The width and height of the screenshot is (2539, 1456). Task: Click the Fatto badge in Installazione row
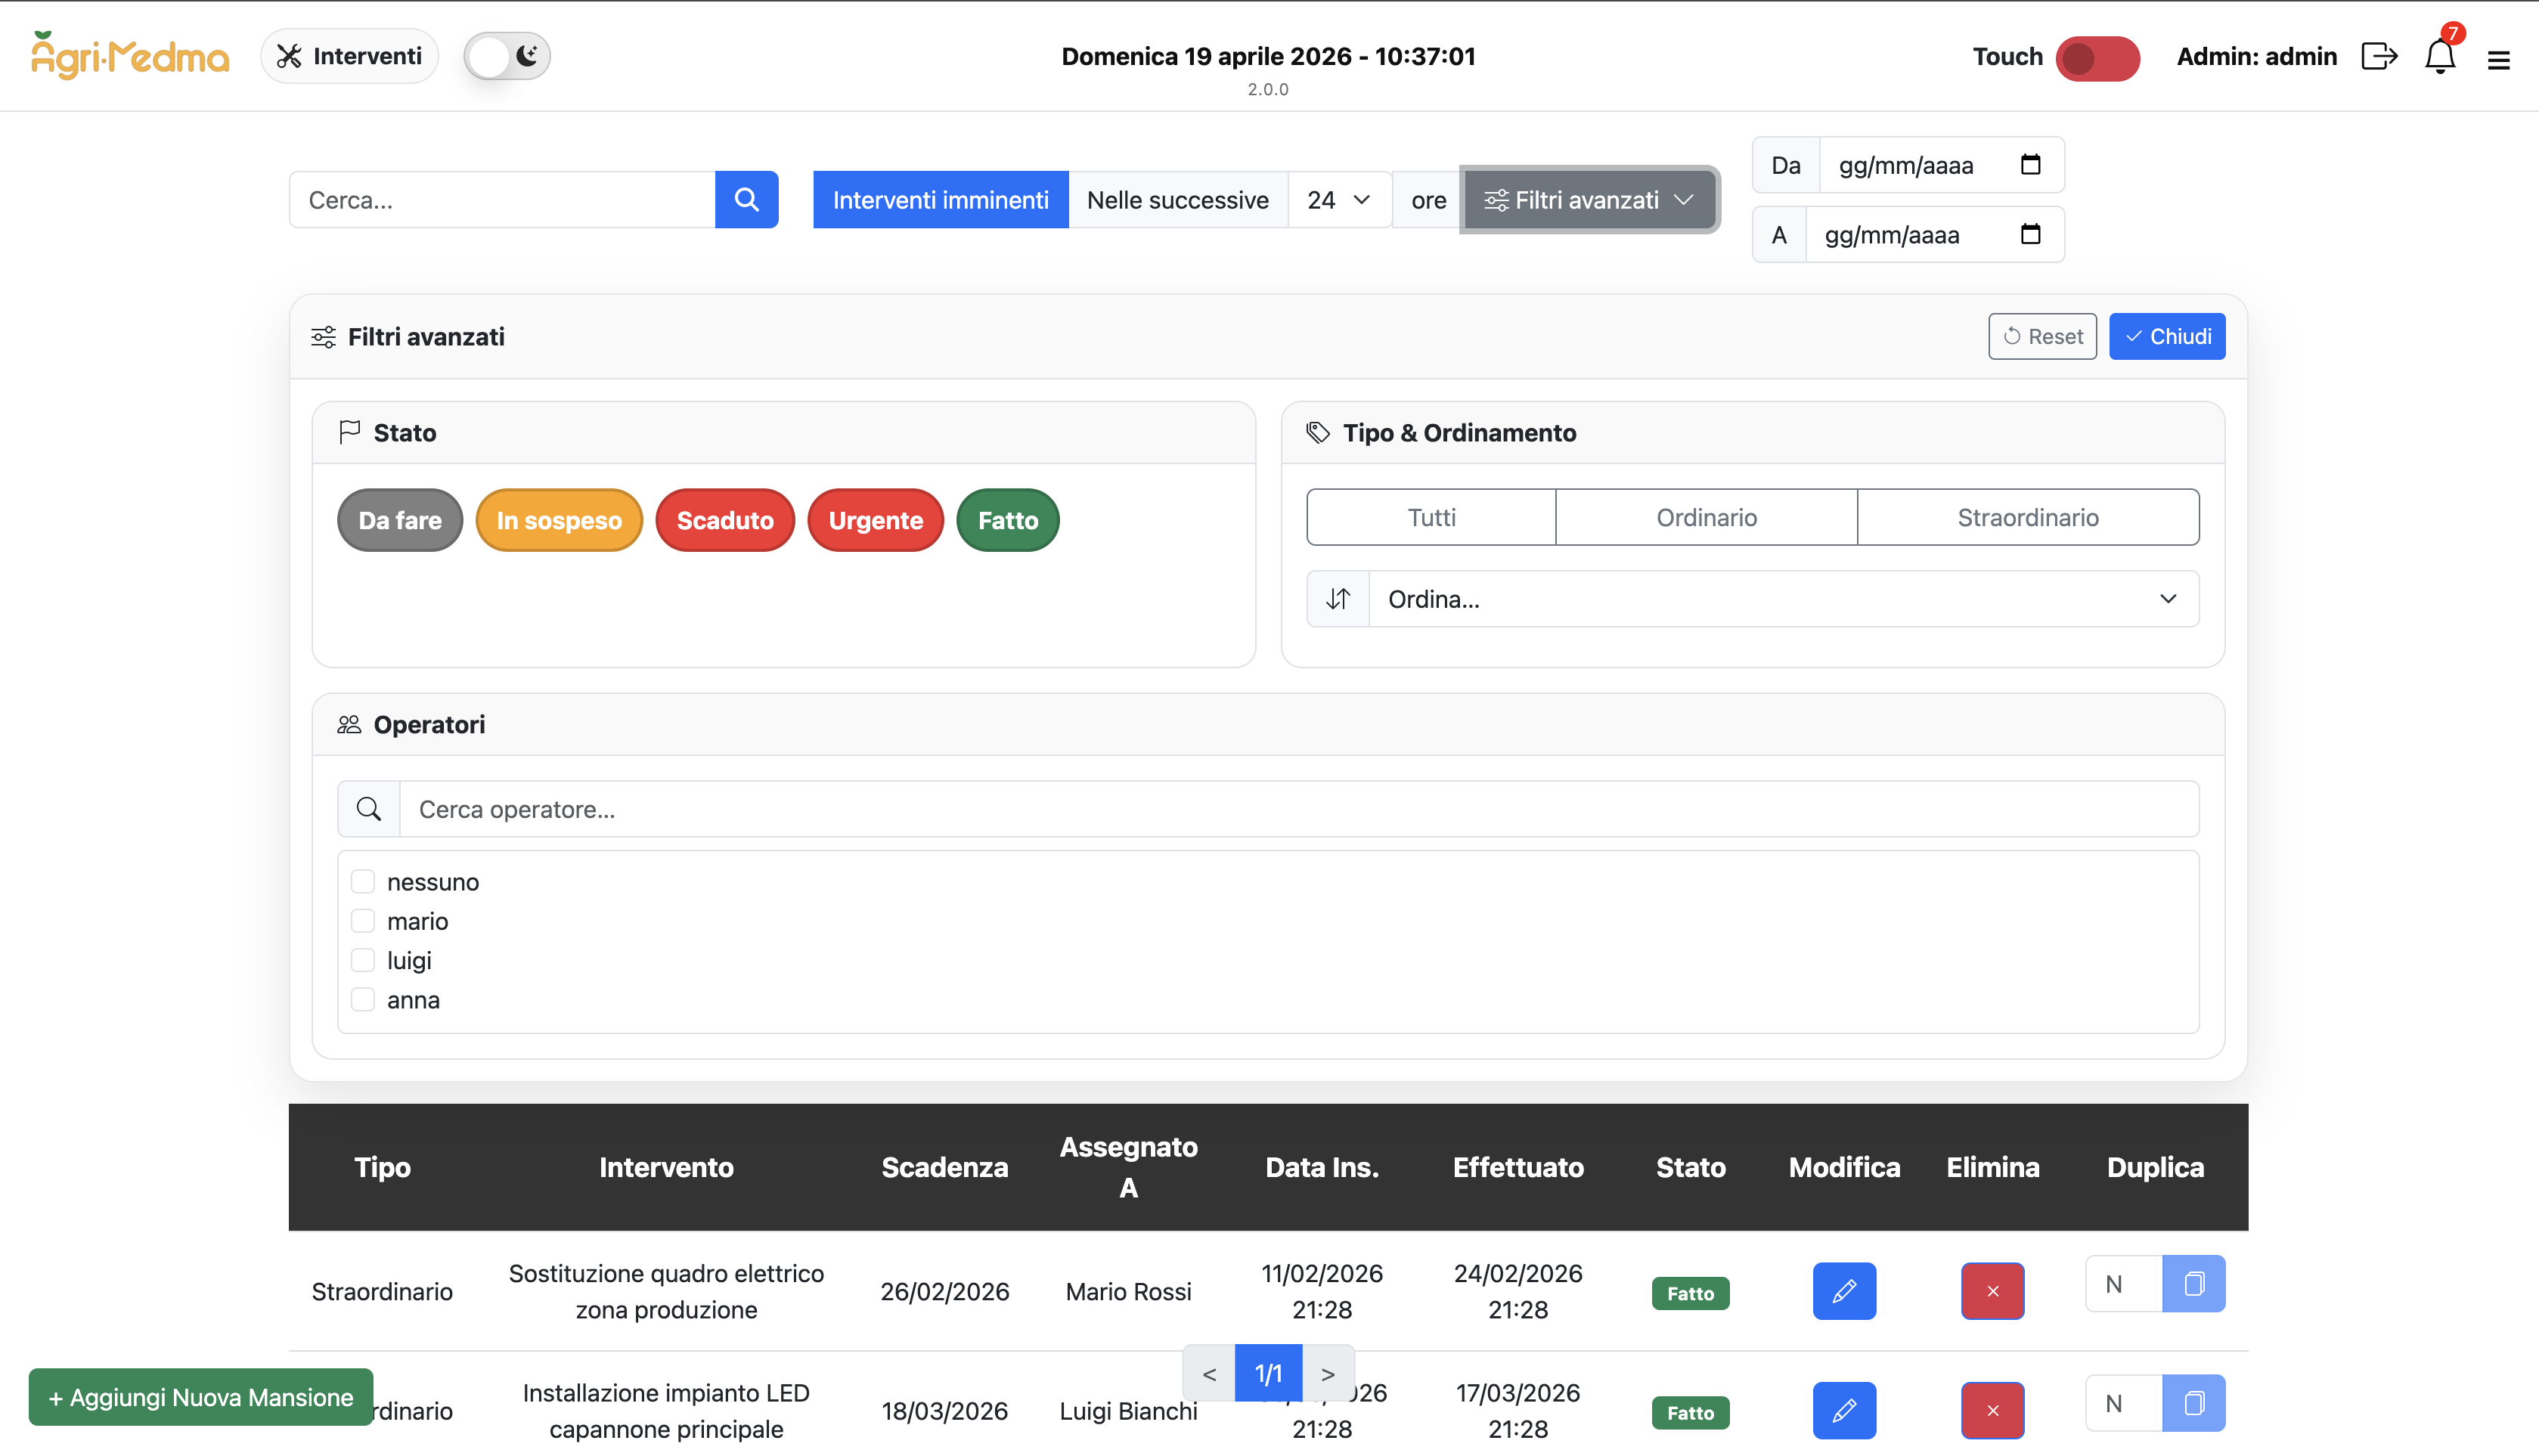1690,1412
